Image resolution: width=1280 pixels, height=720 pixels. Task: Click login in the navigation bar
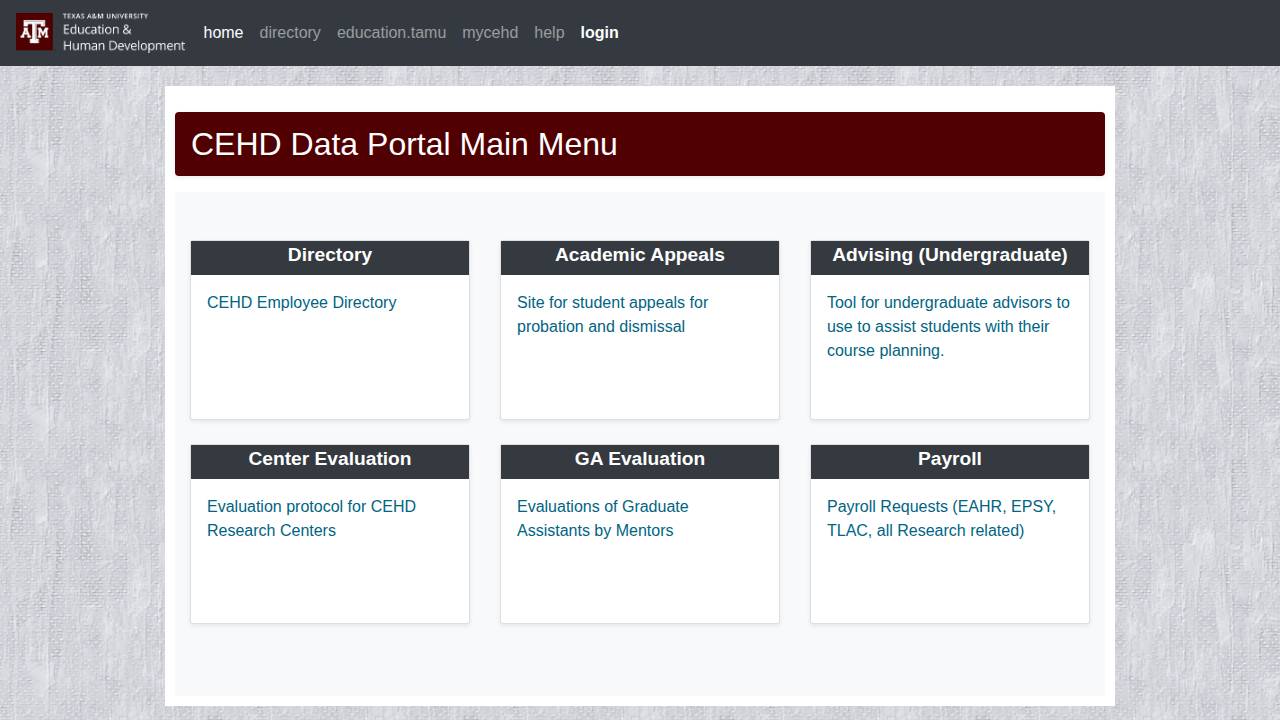(599, 33)
